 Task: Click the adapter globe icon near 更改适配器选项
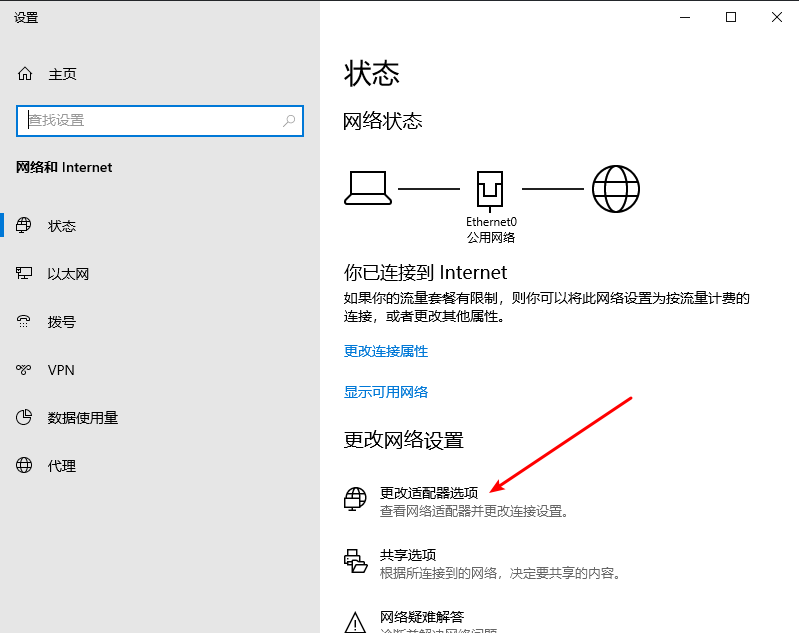[x=355, y=499]
